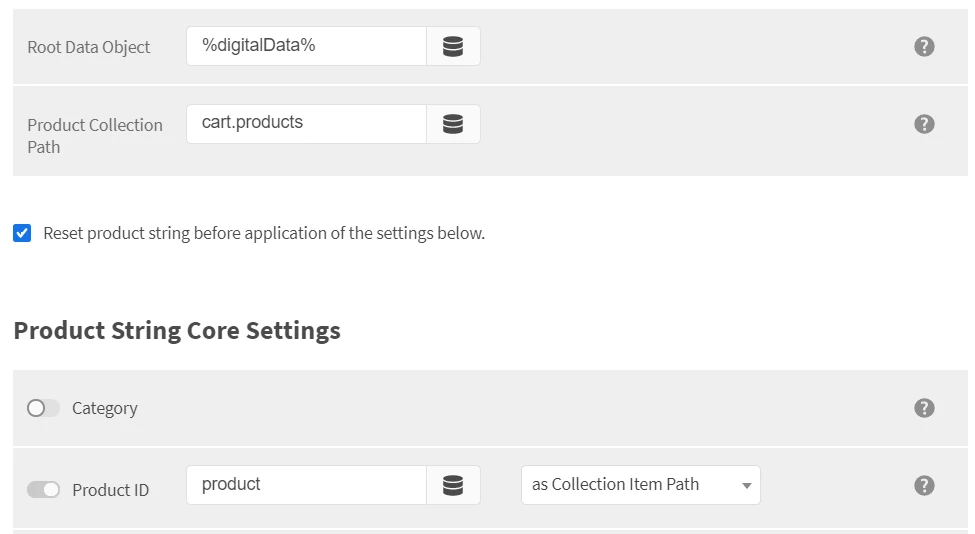Open data element picker for Product Collection Path
The width and height of the screenshot is (975, 534).
[x=453, y=124]
